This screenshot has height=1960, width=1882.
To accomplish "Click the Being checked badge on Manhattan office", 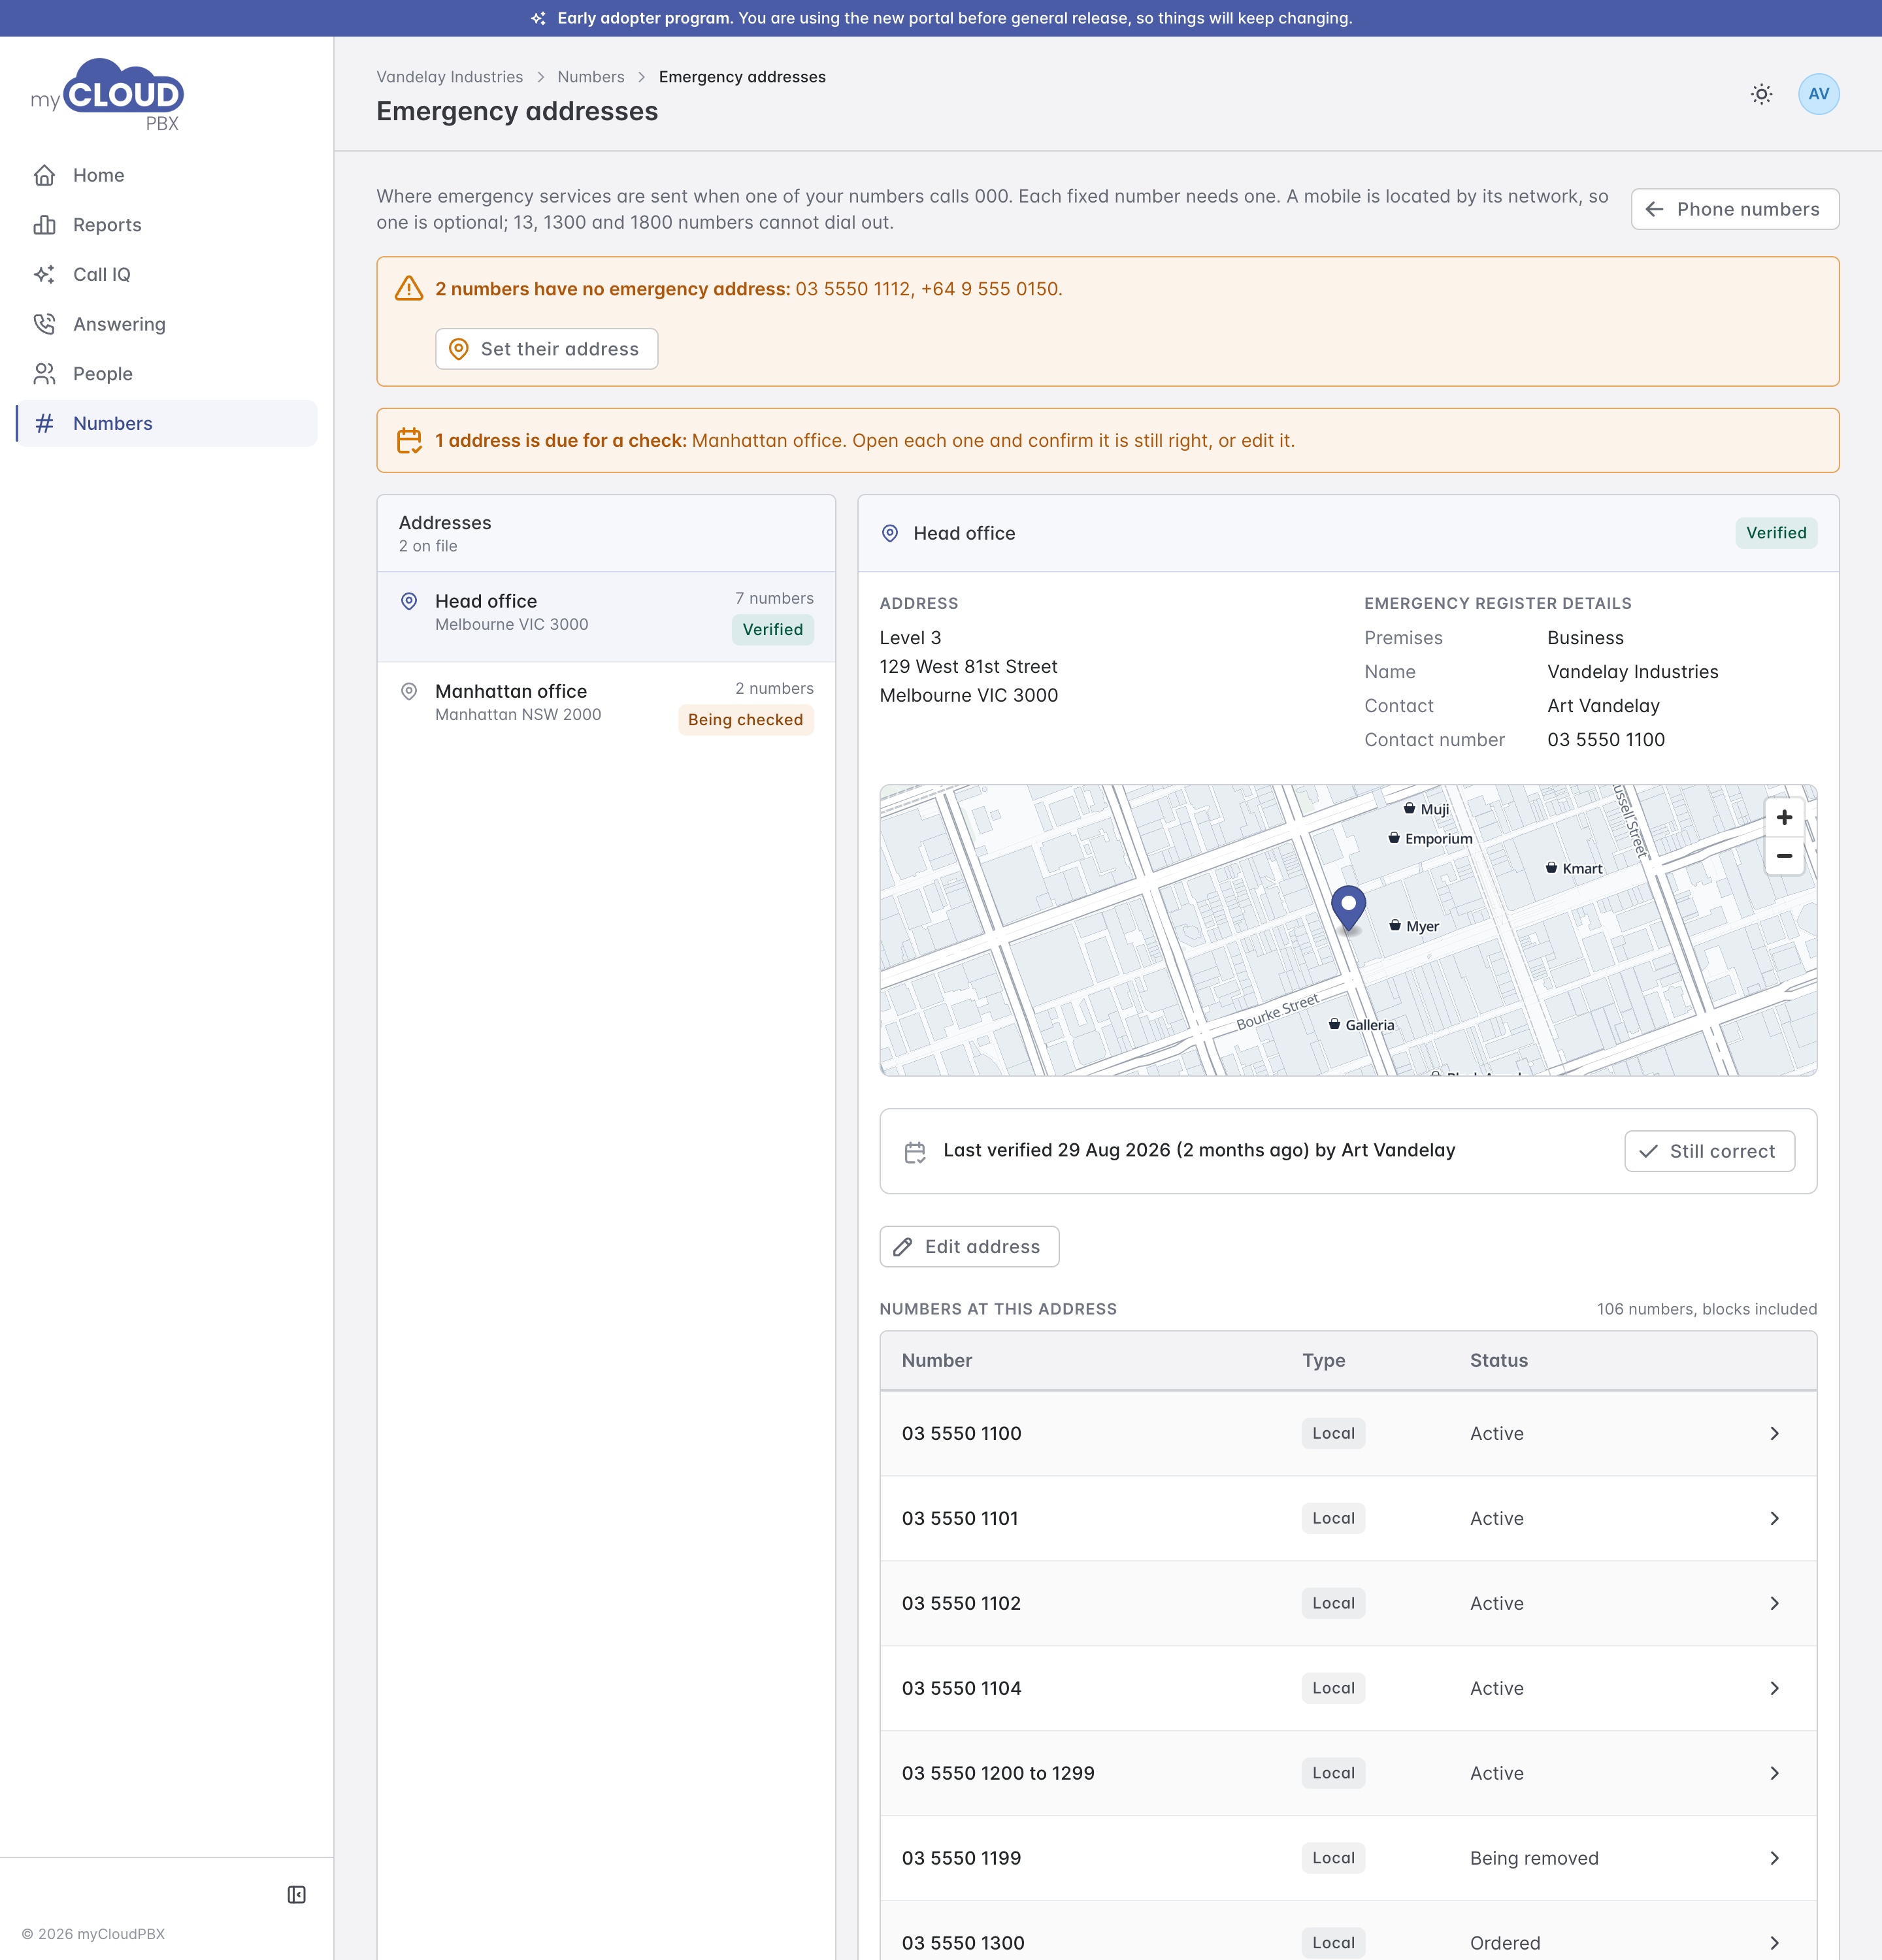I will tap(745, 720).
